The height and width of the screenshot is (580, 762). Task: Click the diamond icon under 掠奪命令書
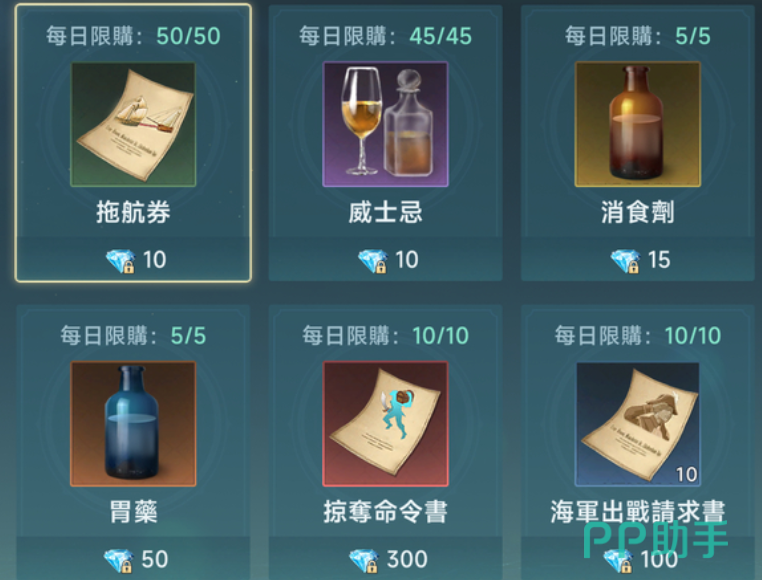coord(364,561)
